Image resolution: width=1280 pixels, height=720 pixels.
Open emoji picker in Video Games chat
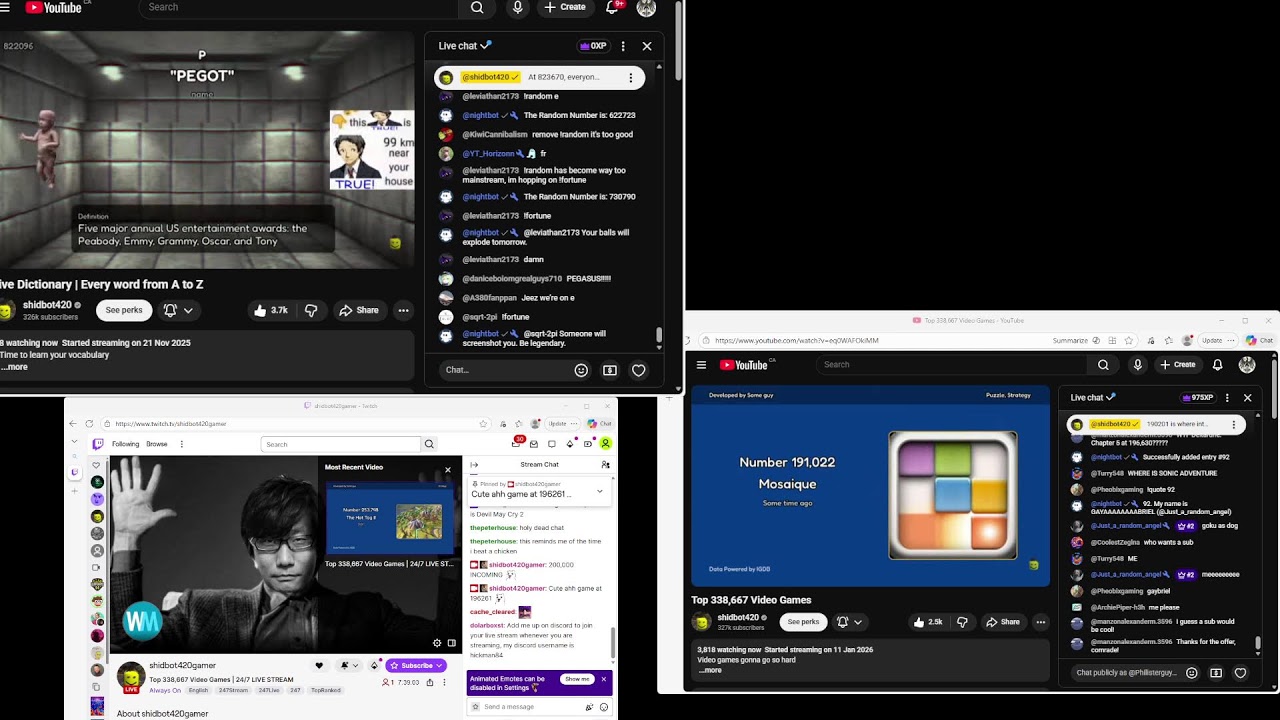(x=1192, y=673)
